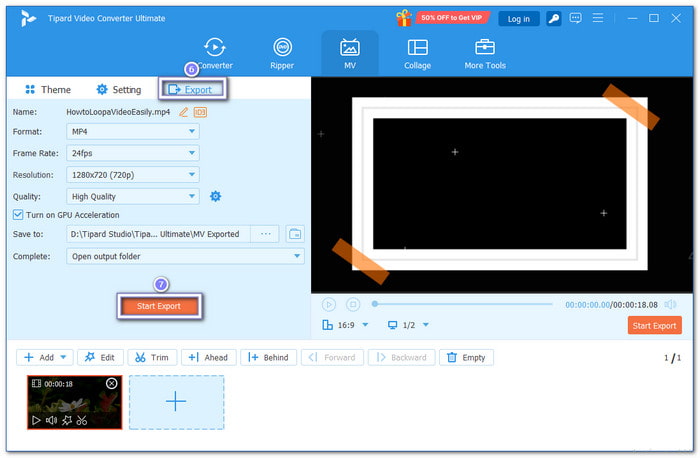Screen dimensions: 700x458
Task: Toggle clip audio speaker icon
Action: pyautogui.click(x=51, y=421)
